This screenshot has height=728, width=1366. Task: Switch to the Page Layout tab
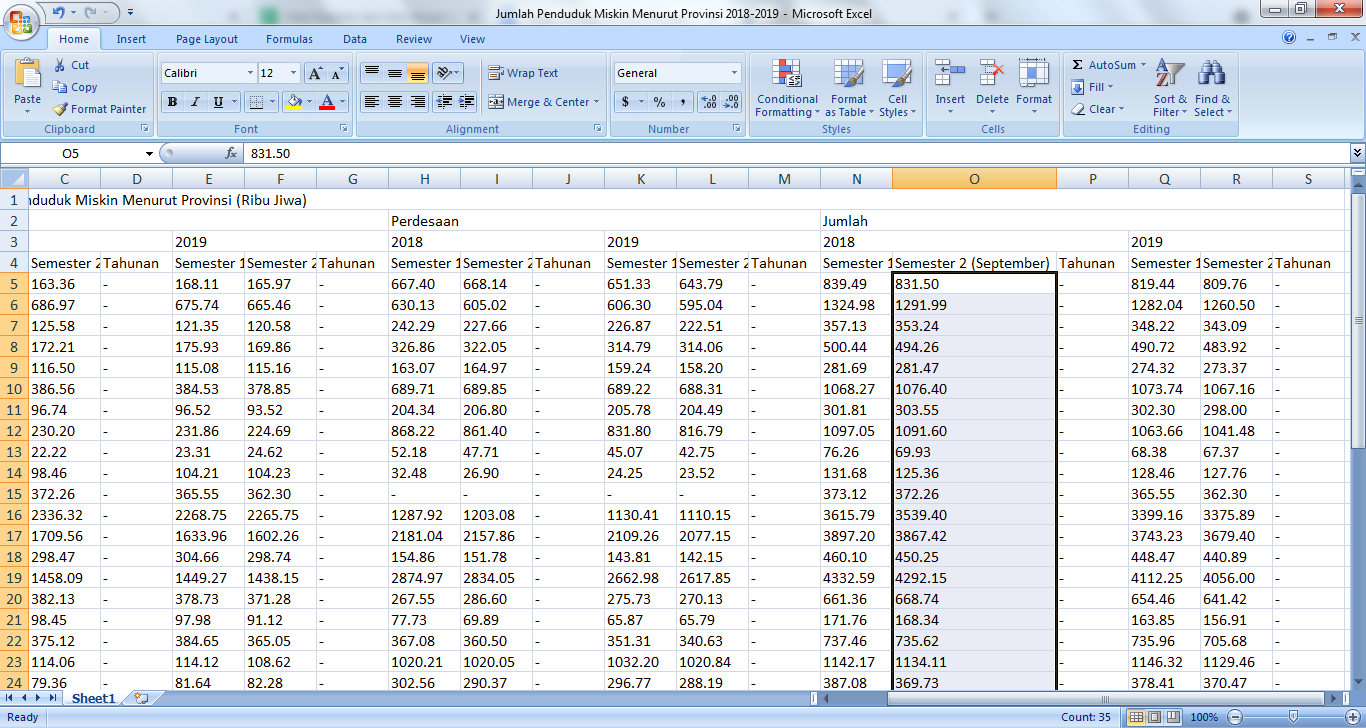[207, 39]
